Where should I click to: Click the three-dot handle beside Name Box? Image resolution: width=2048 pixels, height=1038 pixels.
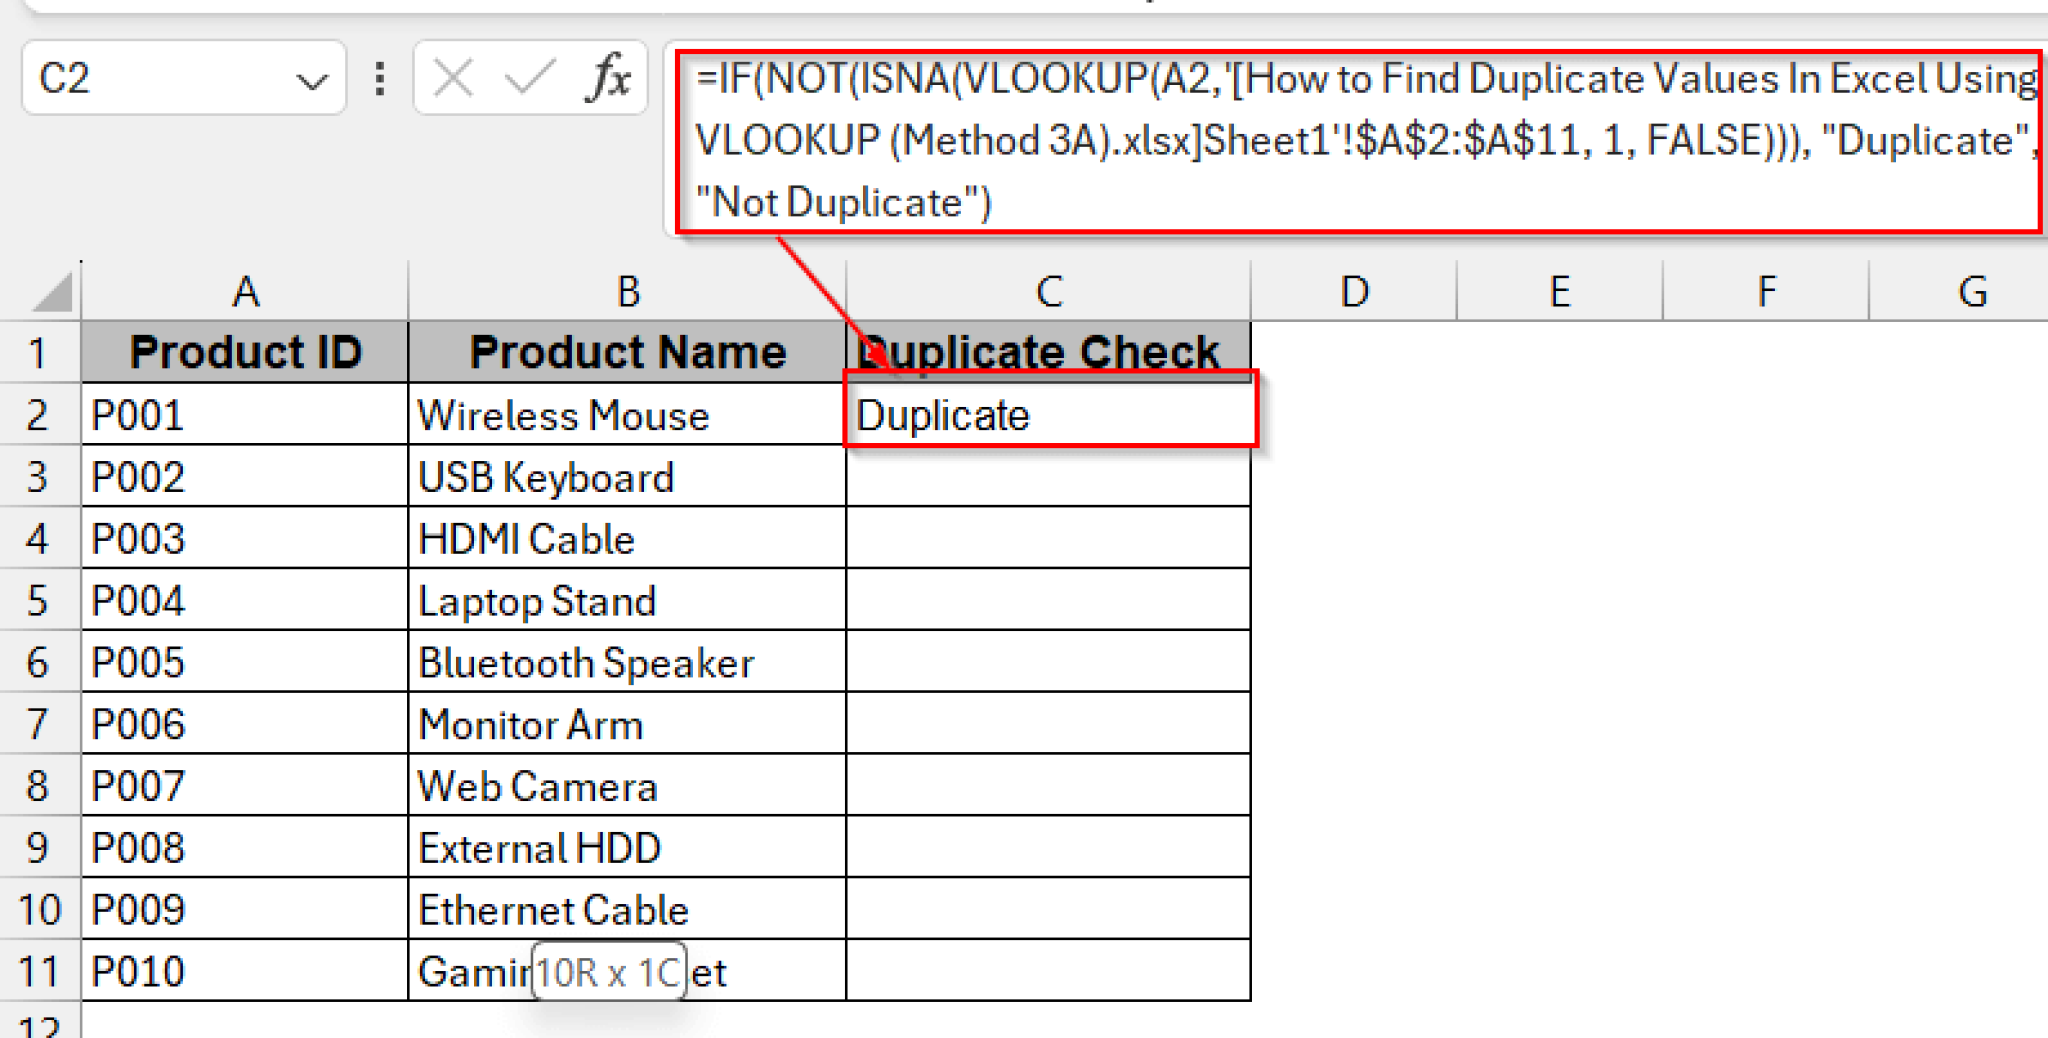pyautogui.click(x=380, y=78)
